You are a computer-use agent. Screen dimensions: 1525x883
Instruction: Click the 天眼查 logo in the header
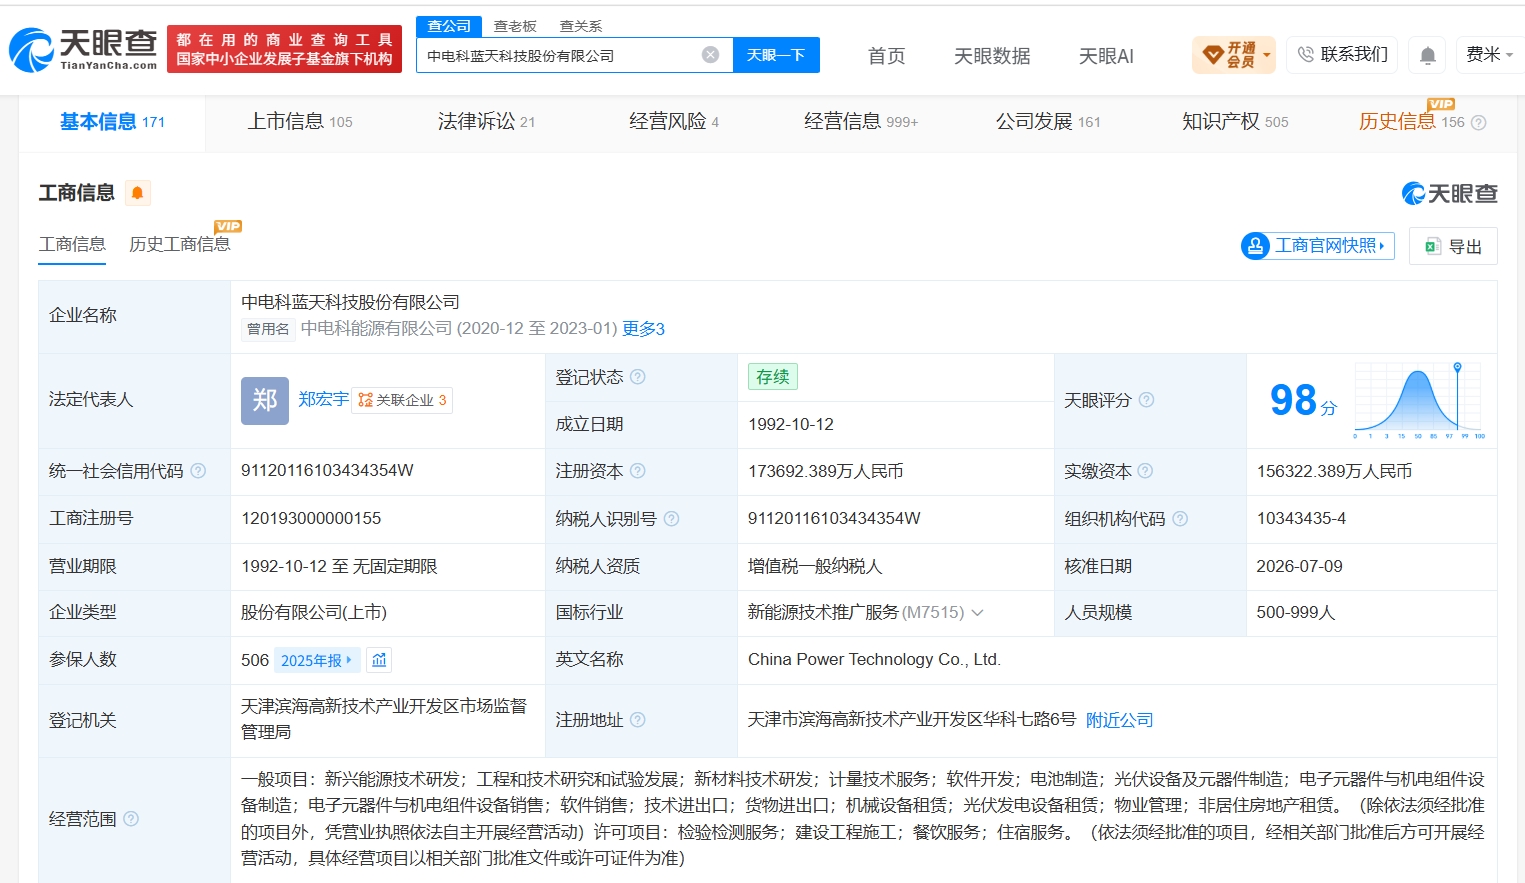[84, 50]
